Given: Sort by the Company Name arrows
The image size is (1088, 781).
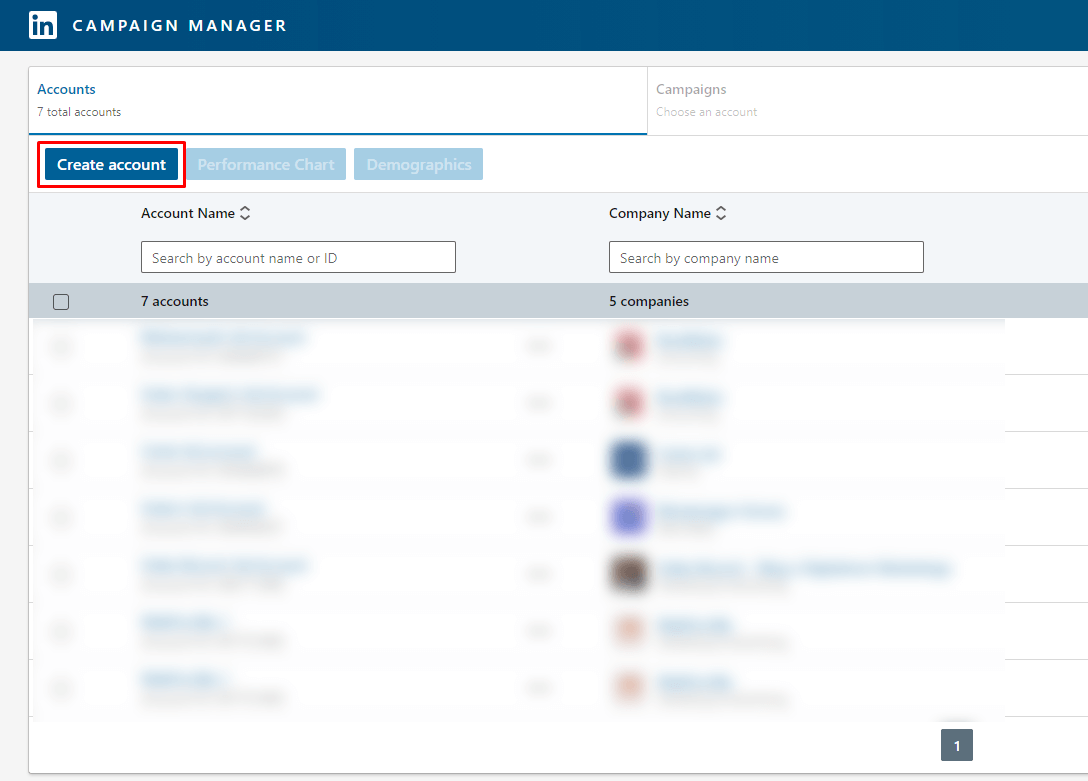Looking at the screenshot, I should click(721, 214).
